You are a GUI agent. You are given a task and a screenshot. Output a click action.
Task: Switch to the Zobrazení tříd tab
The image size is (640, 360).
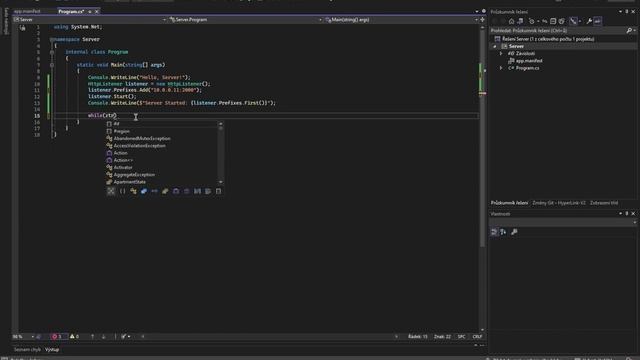(x=604, y=203)
